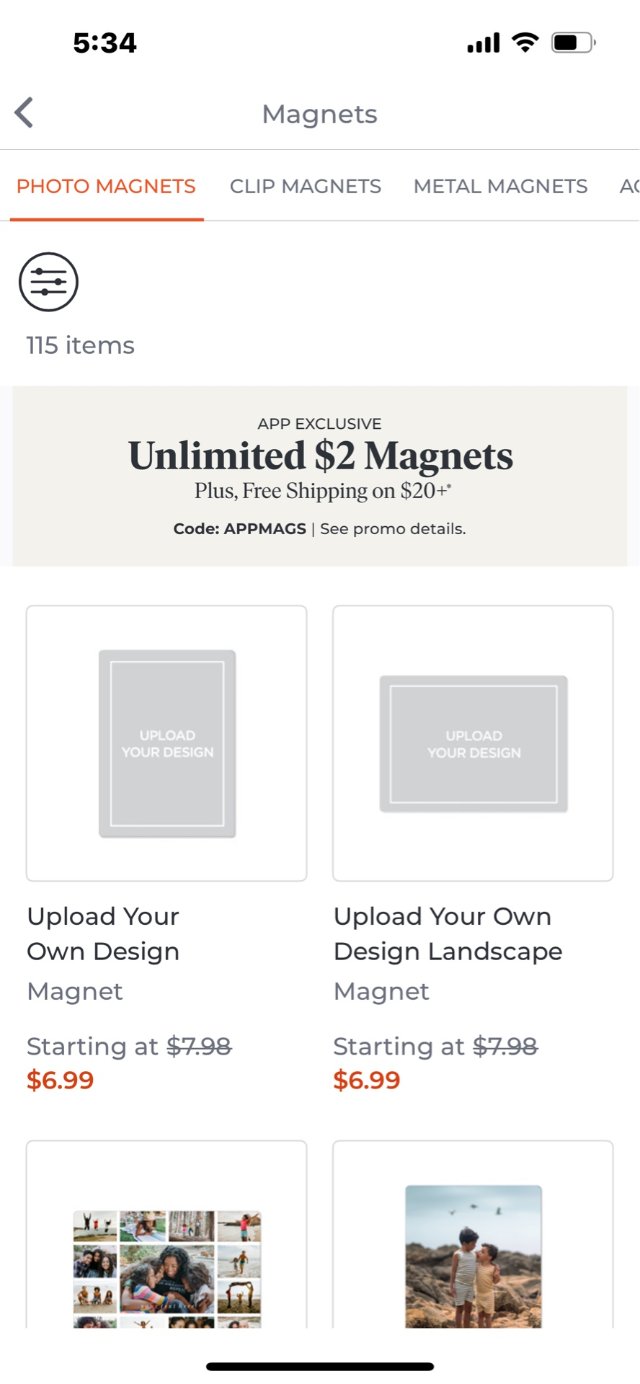This screenshot has height=1384, width=640.
Task: Open the photo collage magnet thumbnail
Action: click(x=167, y=1267)
